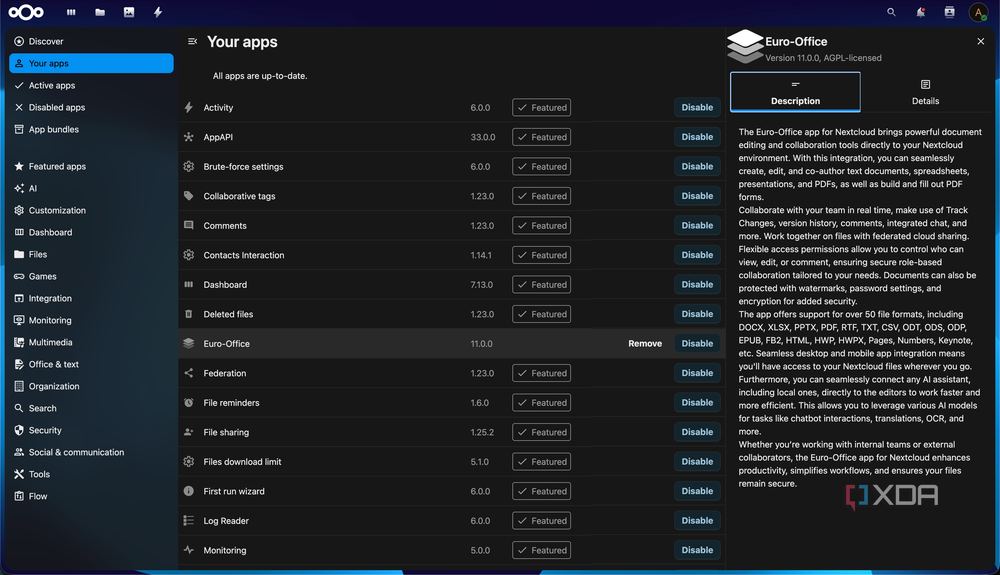1000x575 pixels.
Task: Select the Comments speech icon
Action: (x=189, y=225)
